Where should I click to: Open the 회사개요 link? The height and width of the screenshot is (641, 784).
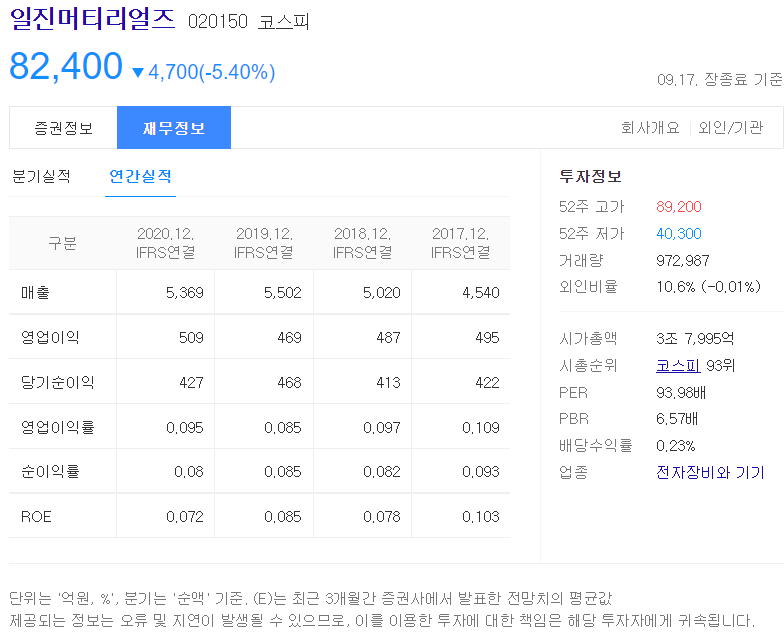(x=650, y=128)
